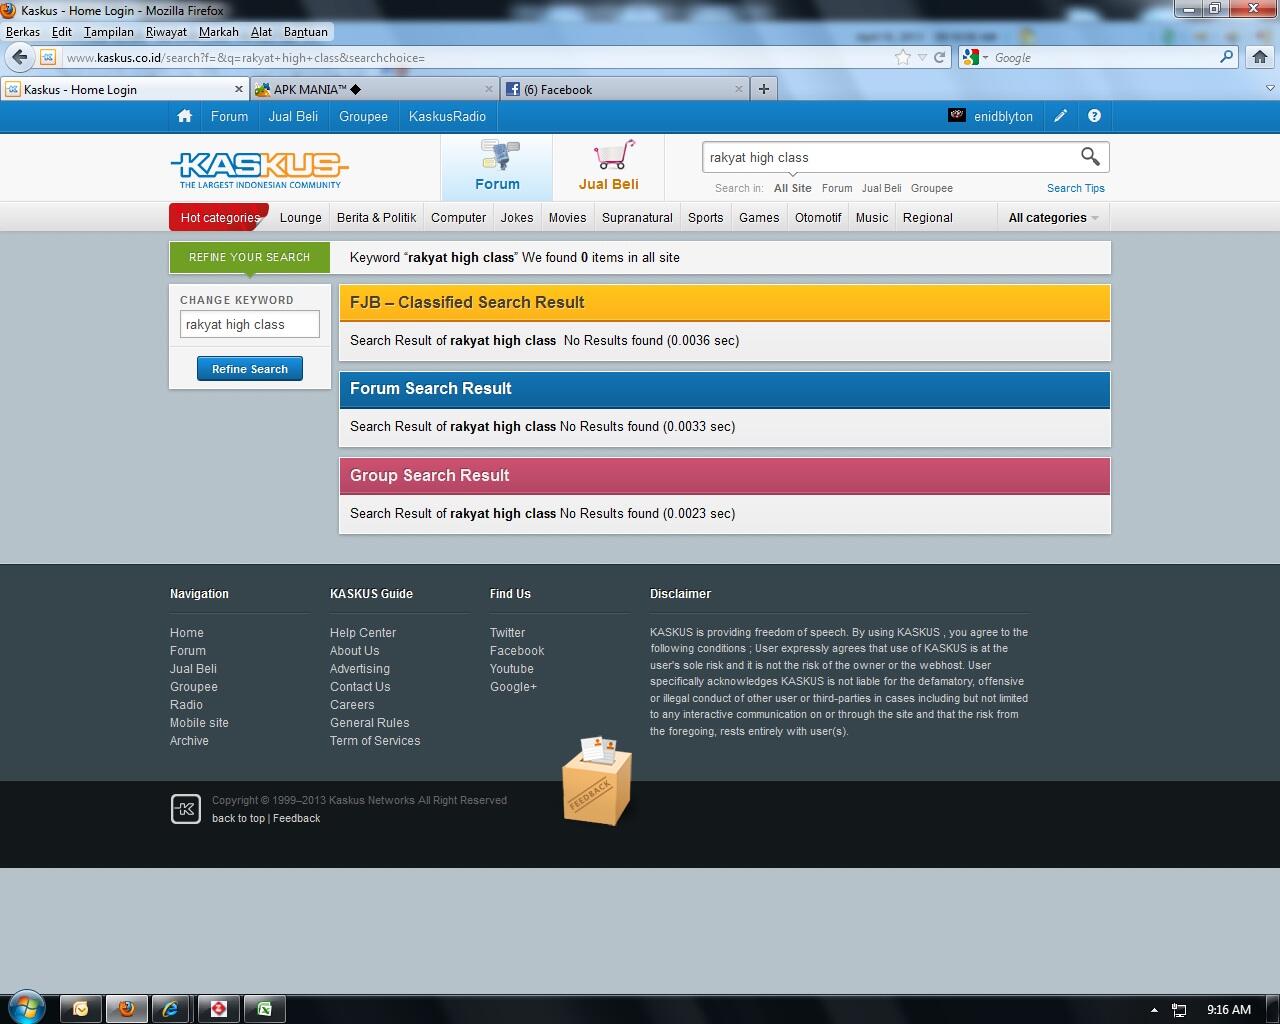Viewport: 1280px width, 1024px height.
Task: Open Groupee in top blue bar
Action: click(x=363, y=116)
